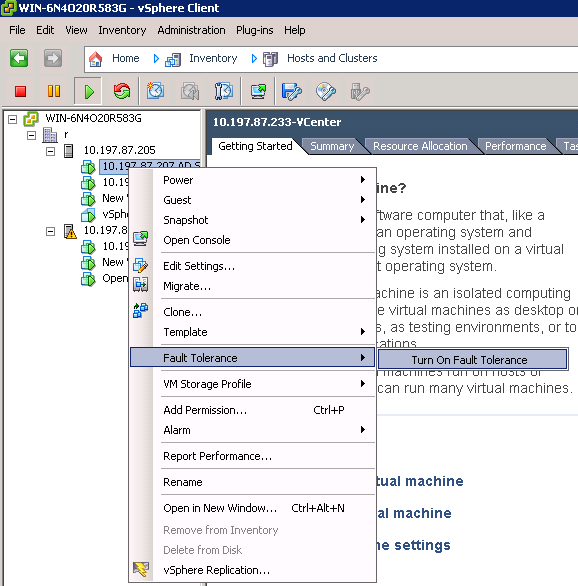Click the Reset virtual machine icon
578x586 pixels.
tap(122, 91)
